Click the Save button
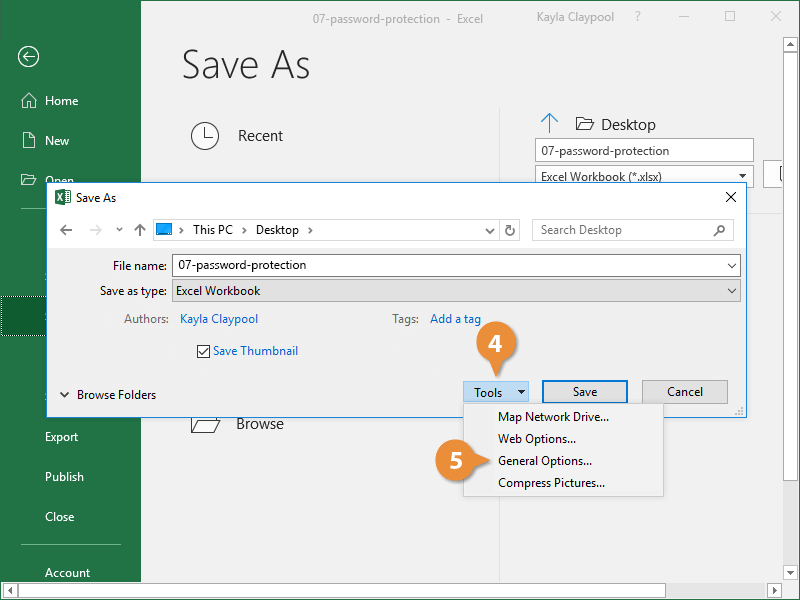This screenshot has height=600, width=800. point(585,391)
